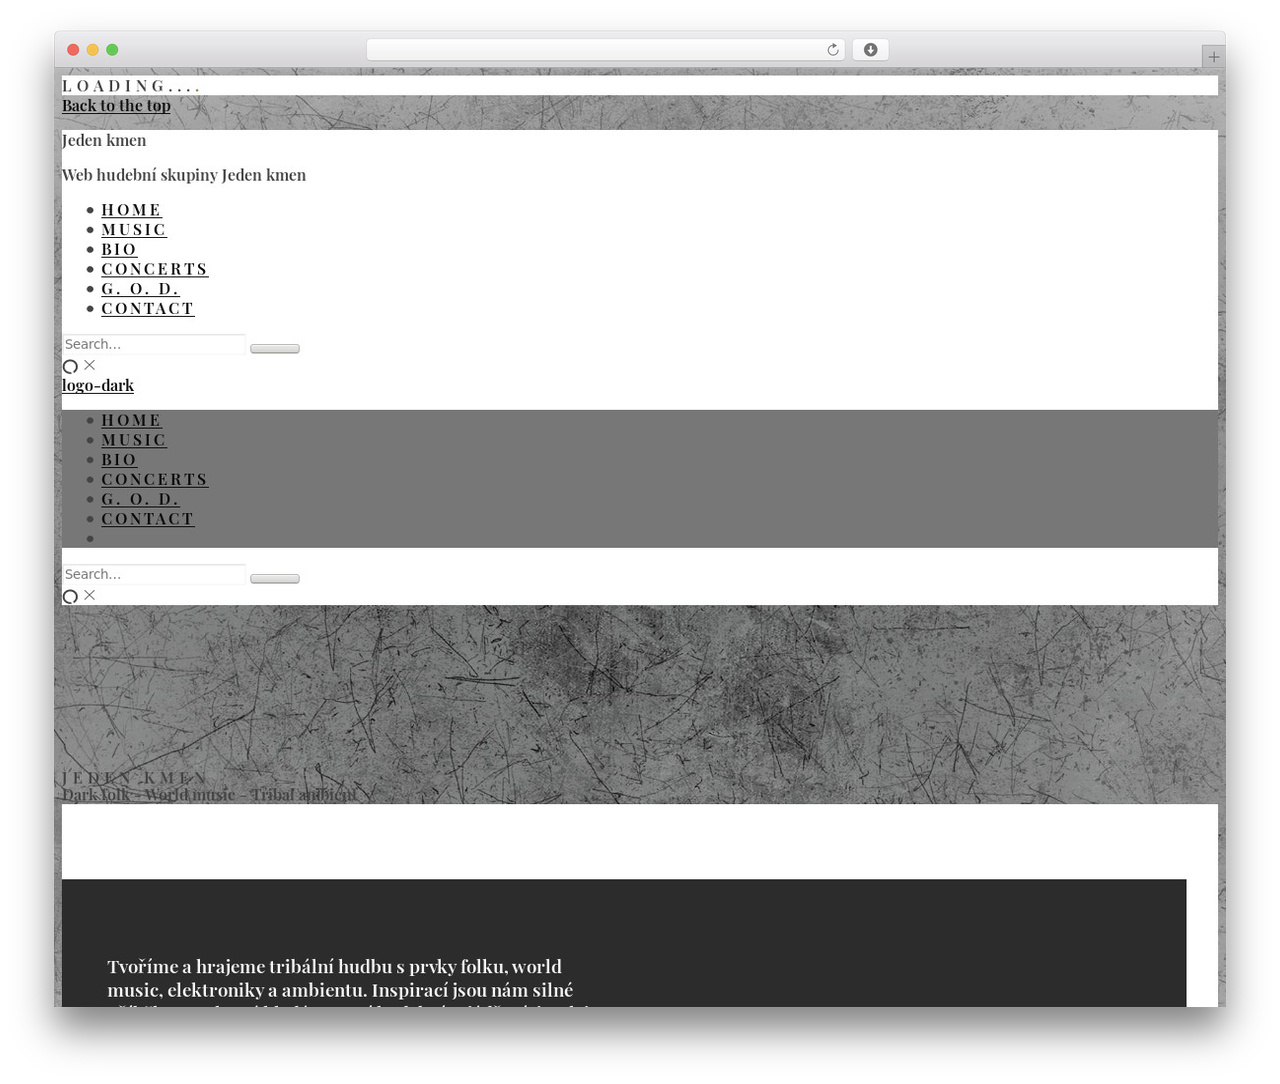Open the logo-dark link

tap(98, 385)
